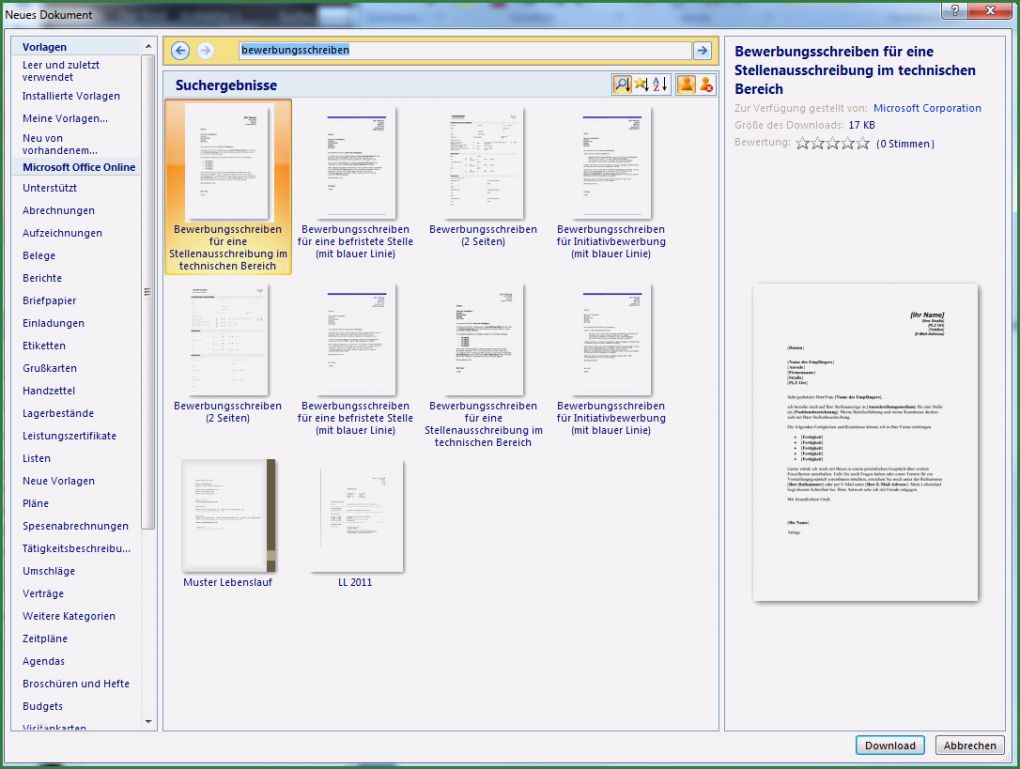Start search with arrow button
This screenshot has height=769, width=1020.
702,50
